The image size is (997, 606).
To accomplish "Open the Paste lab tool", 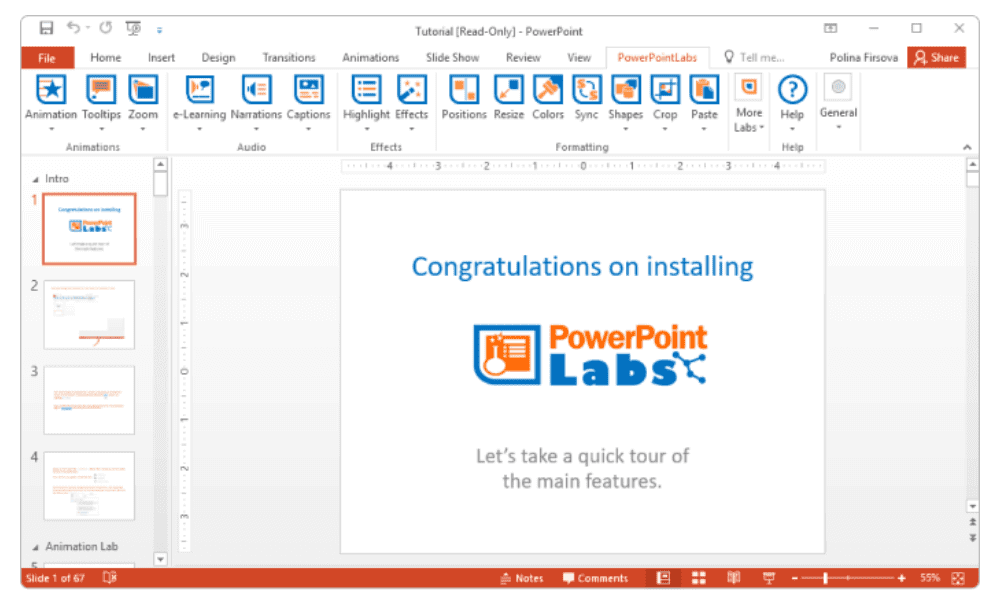I will point(704,90).
